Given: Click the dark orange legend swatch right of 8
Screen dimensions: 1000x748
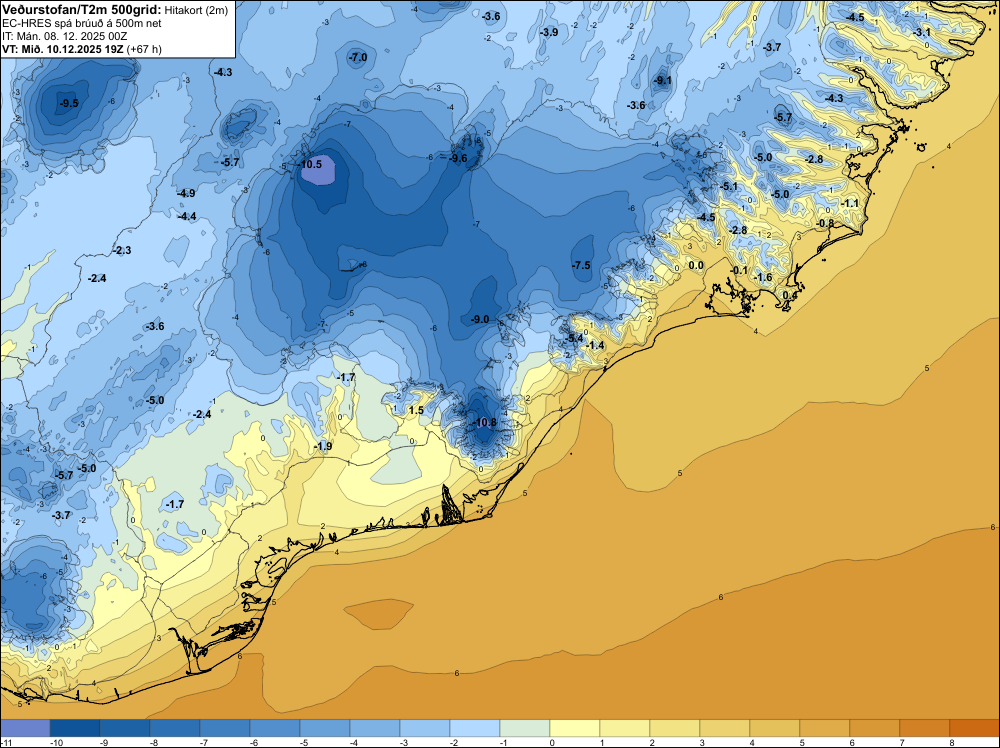Looking at the screenshot, I should point(974,728).
